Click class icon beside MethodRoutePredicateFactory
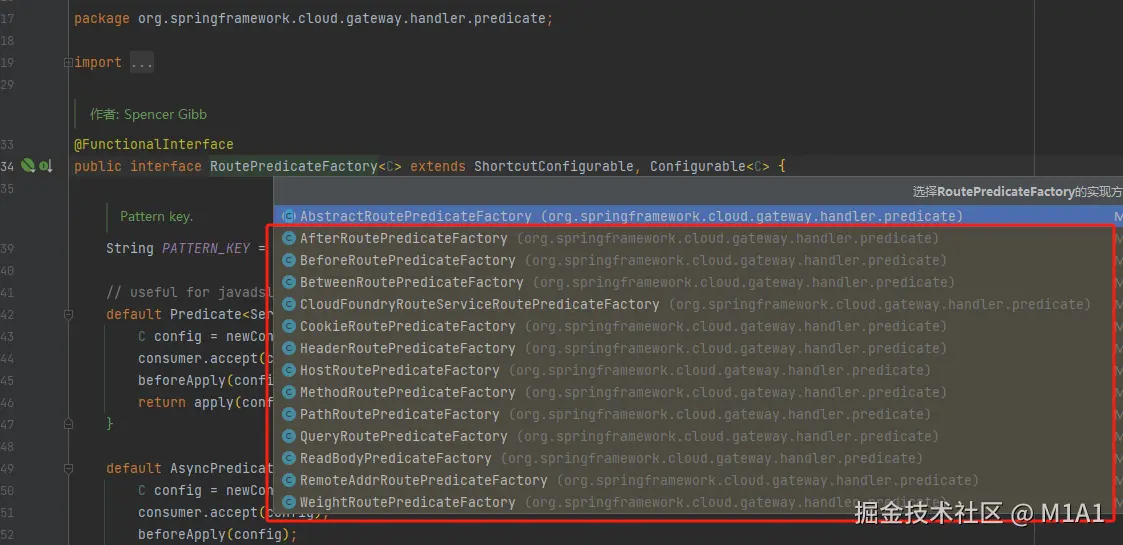This screenshot has height=545, width=1123. tap(289, 392)
